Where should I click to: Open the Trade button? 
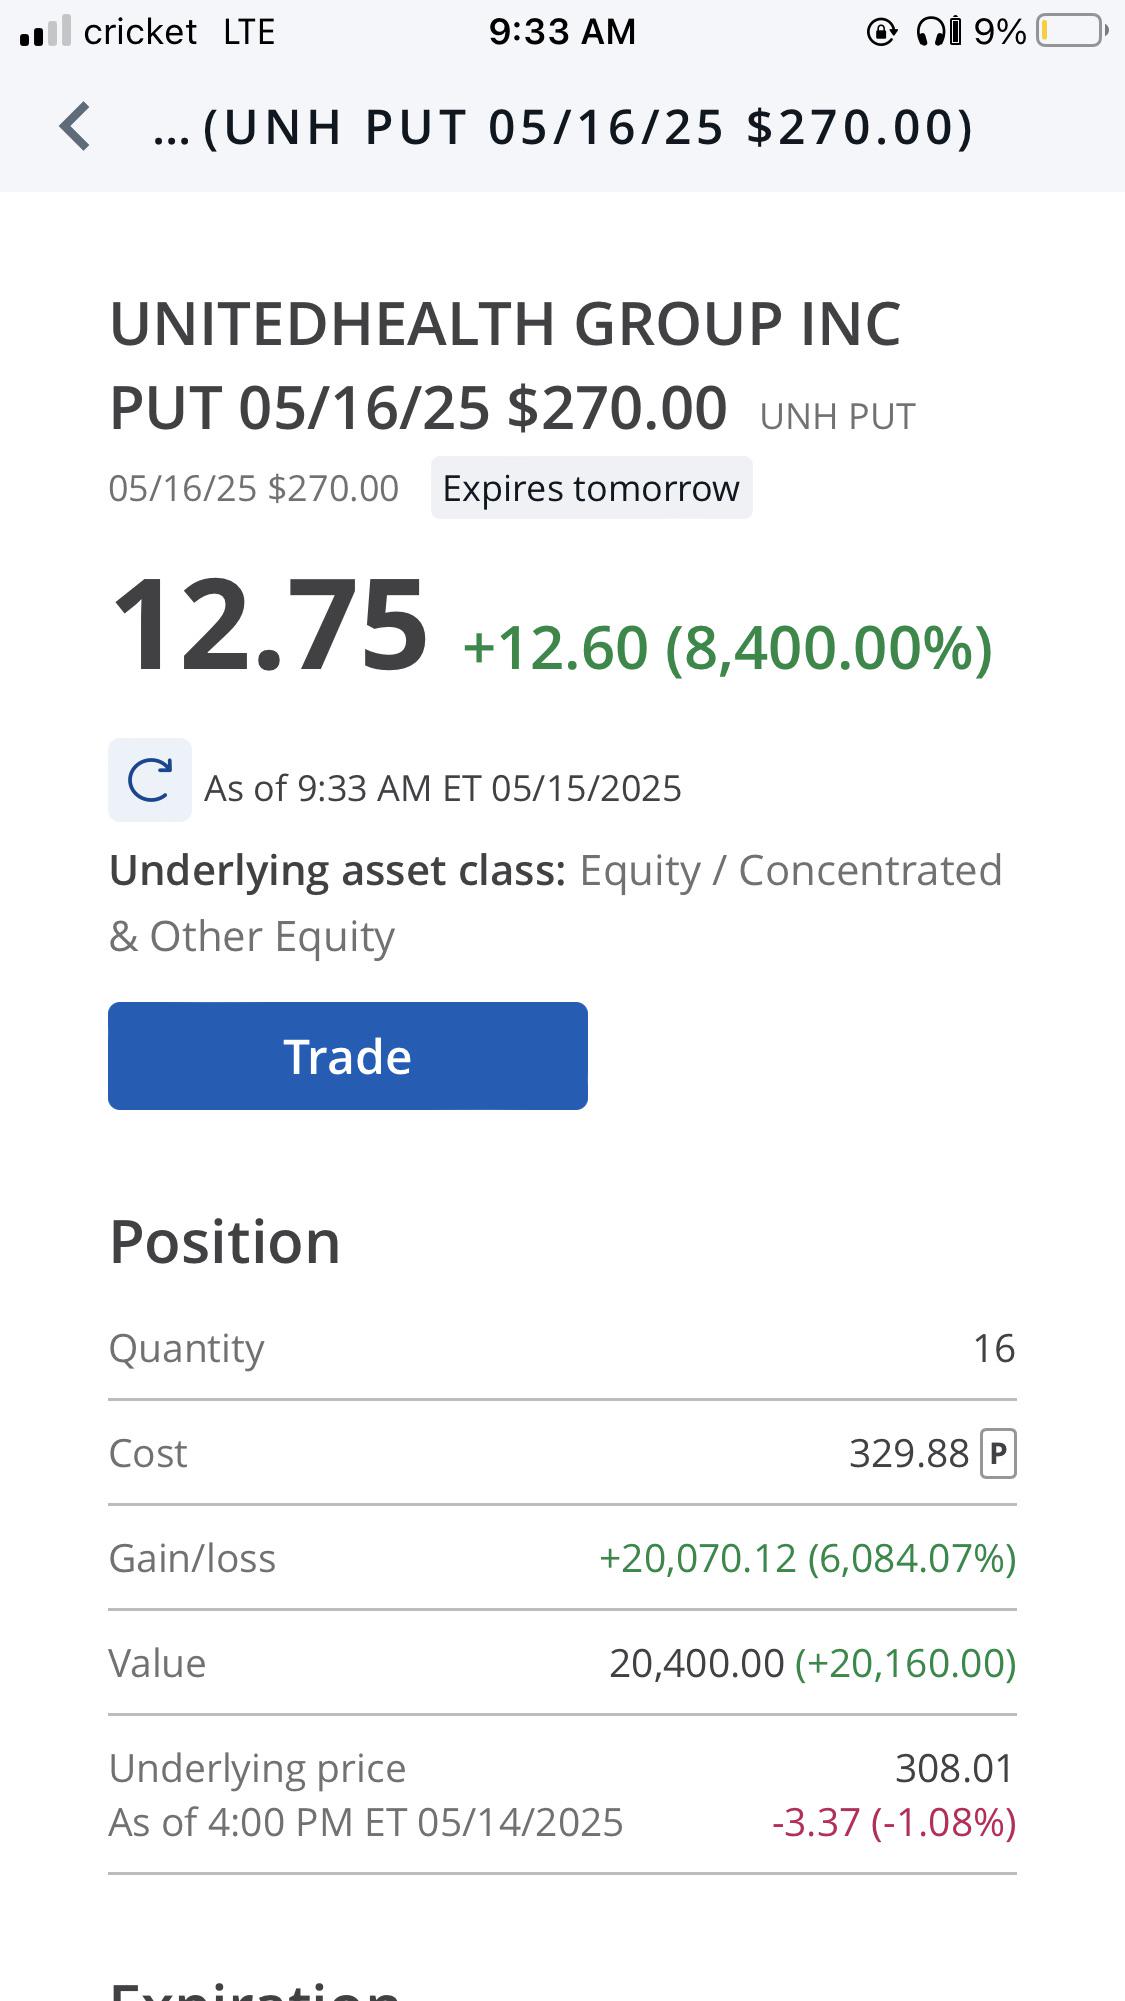(348, 1056)
